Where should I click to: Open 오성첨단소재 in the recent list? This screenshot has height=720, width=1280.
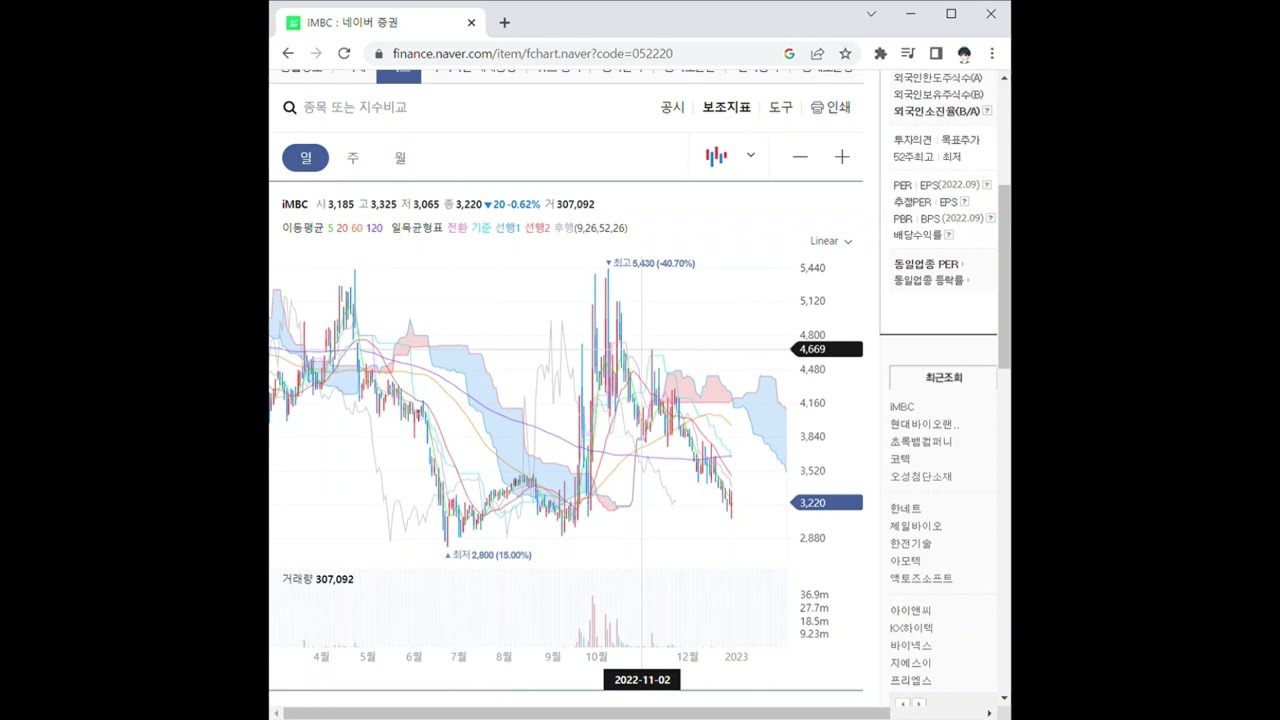pyautogui.click(x=921, y=476)
